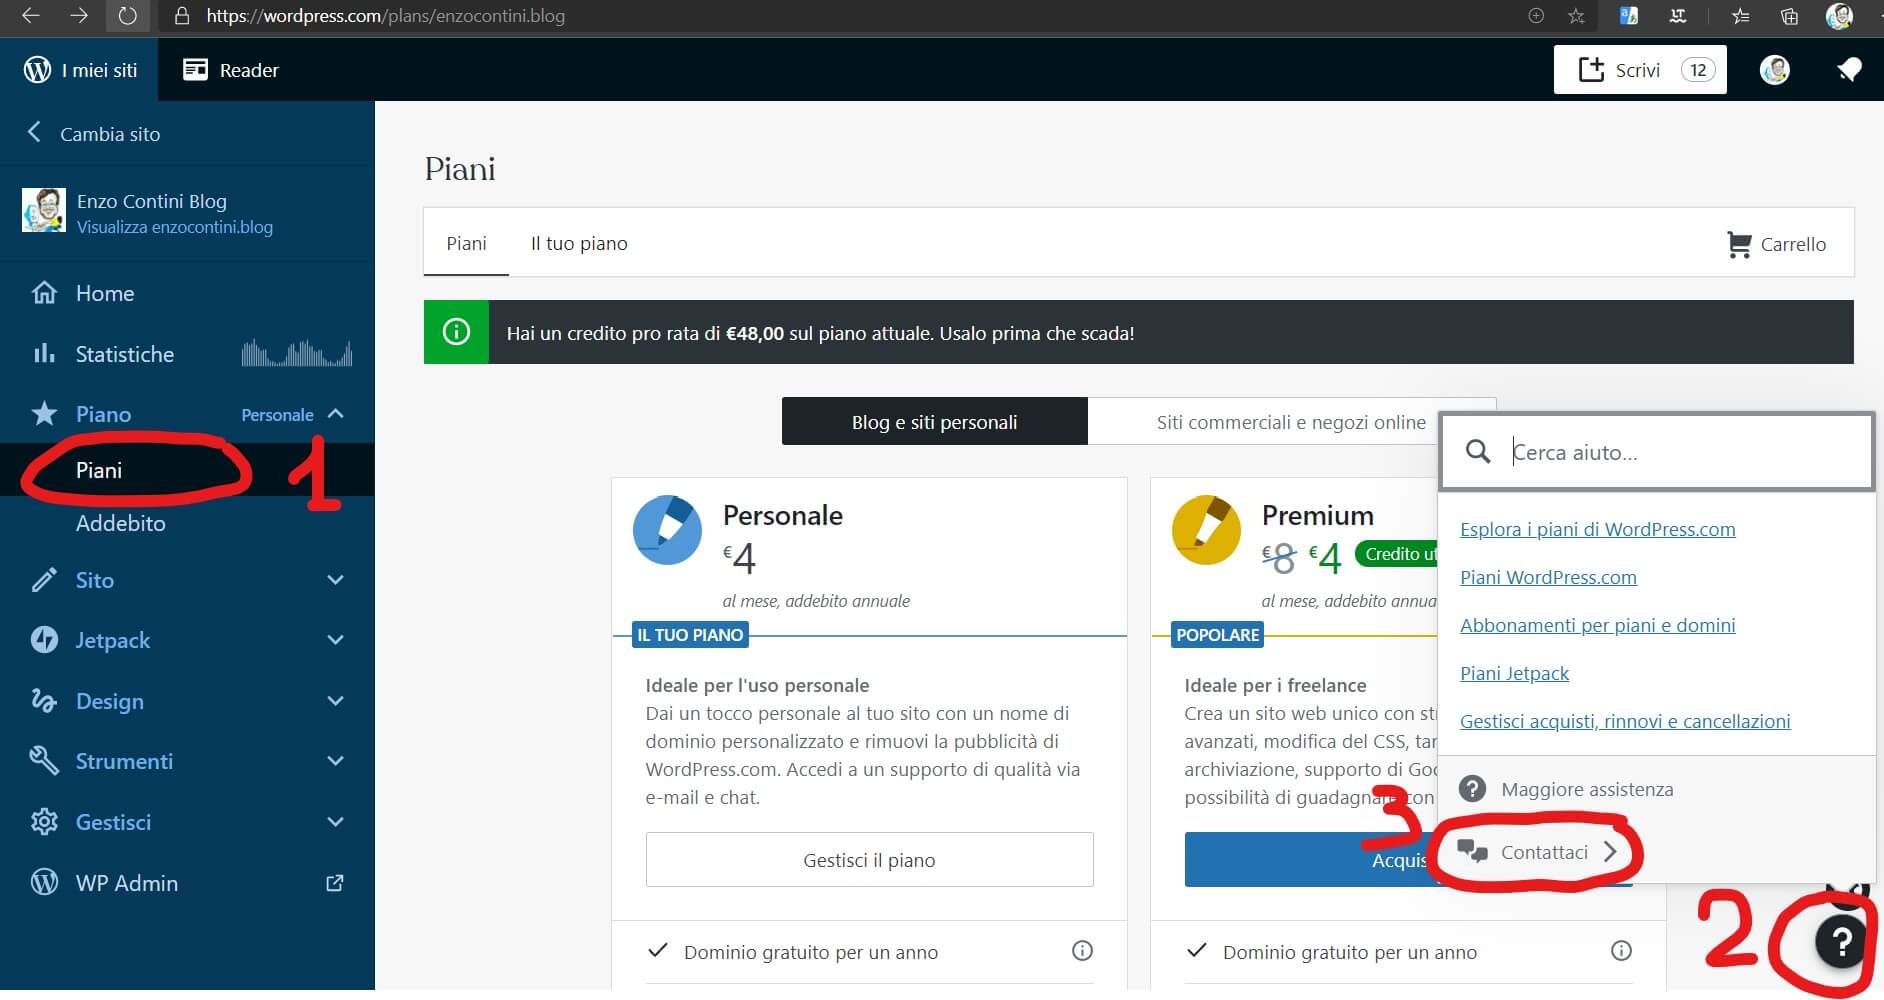Screen dimensions: 1884x1000
Task: Click info icon beside Personale free domain
Action: point(1081,951)
